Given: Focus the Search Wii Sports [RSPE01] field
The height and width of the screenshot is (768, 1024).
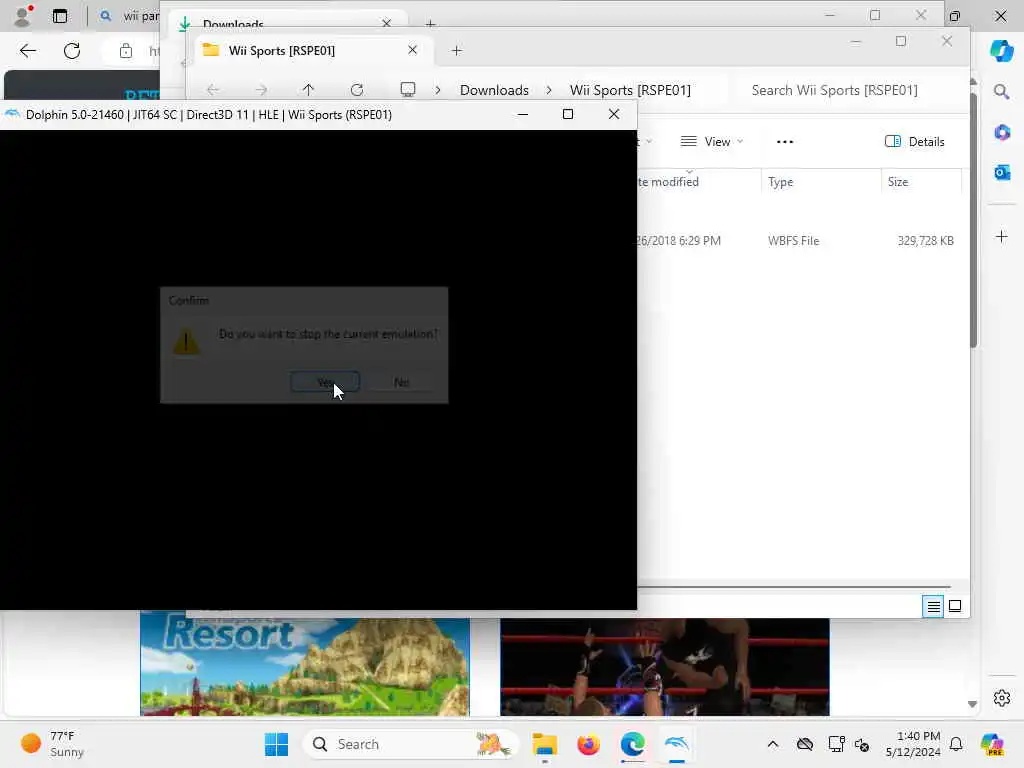Looking at the screenshot, I should (x=849, y=90).
